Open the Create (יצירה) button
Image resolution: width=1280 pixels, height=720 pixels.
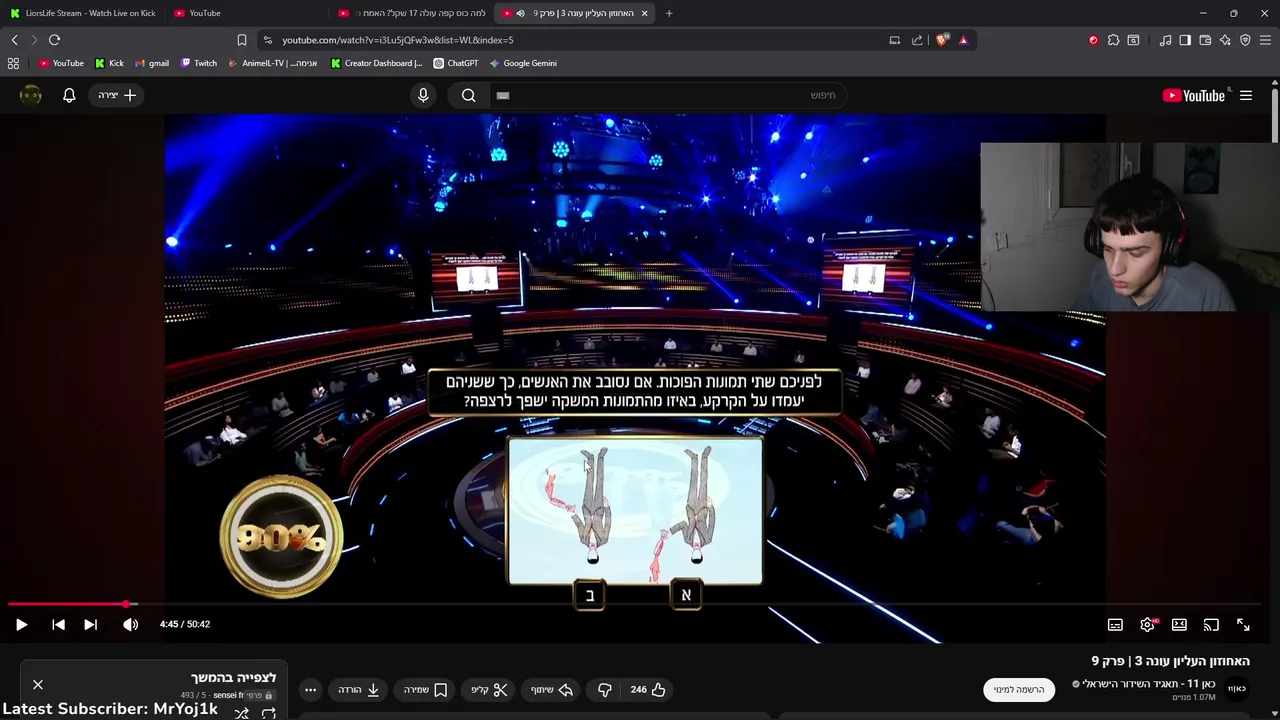(117, 95)
